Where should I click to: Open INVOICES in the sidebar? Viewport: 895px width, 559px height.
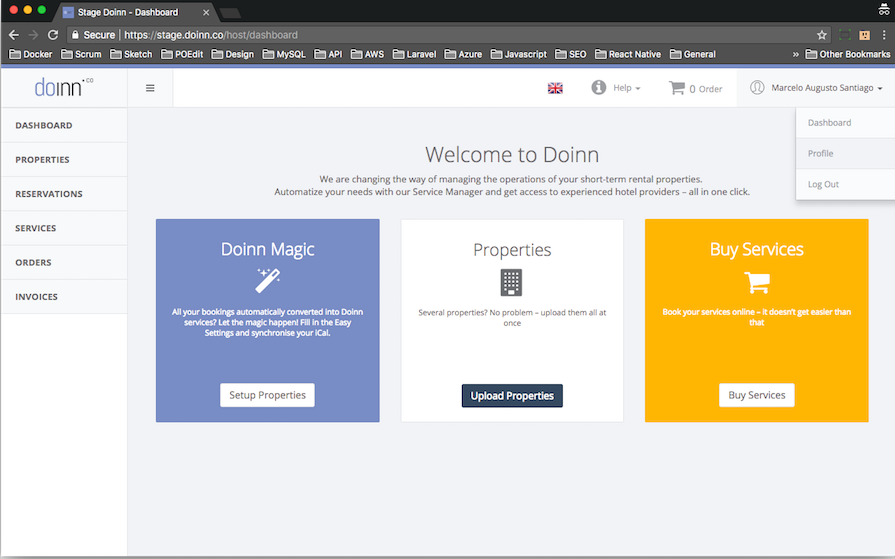tap(64, 296)
